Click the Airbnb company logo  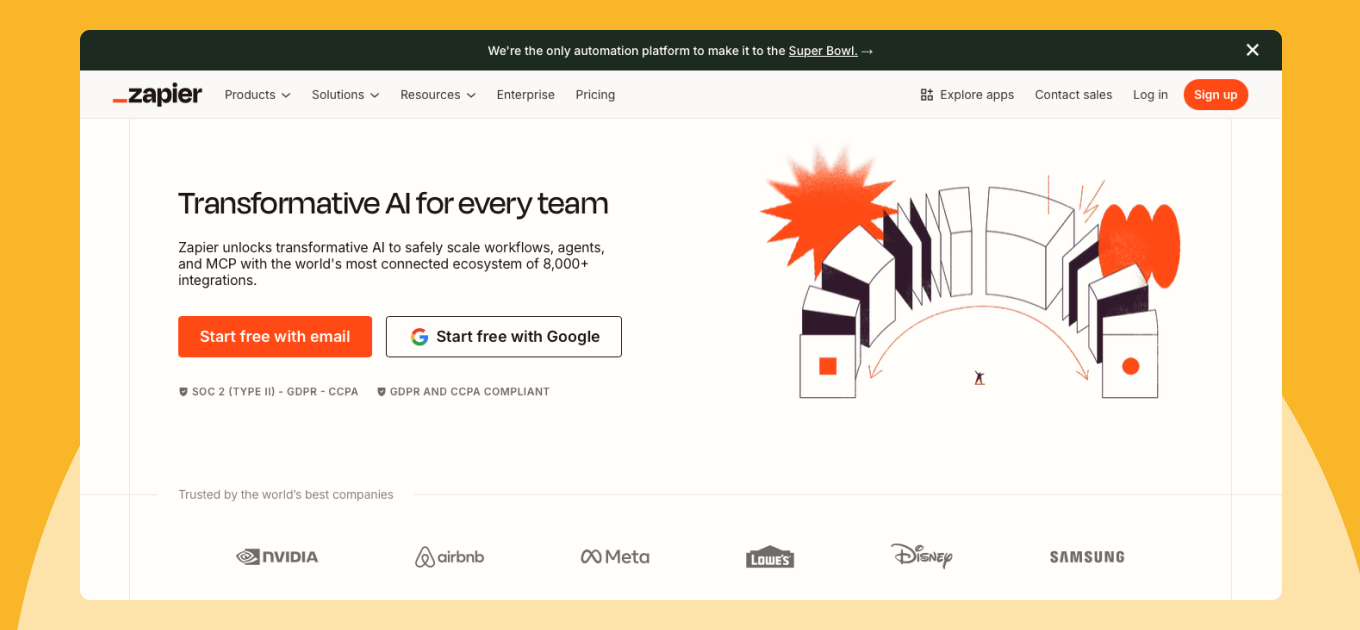click(449, 557)
